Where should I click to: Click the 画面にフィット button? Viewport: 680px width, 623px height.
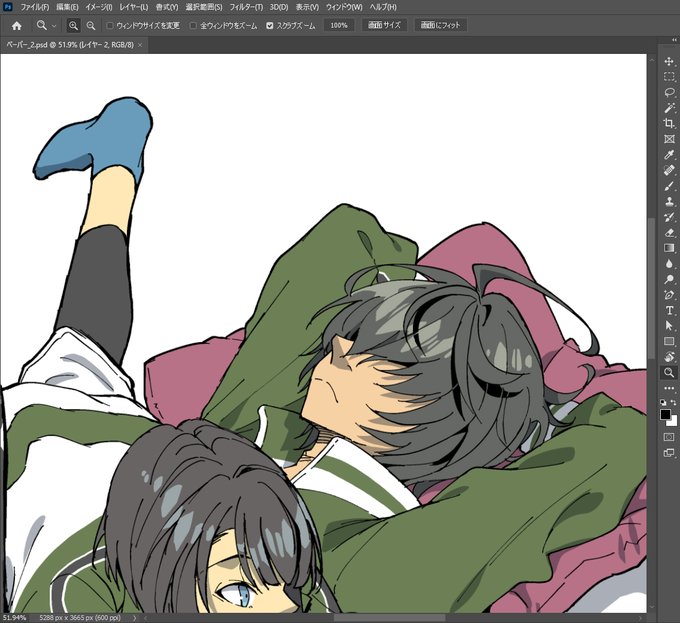[x=440, y=25]
